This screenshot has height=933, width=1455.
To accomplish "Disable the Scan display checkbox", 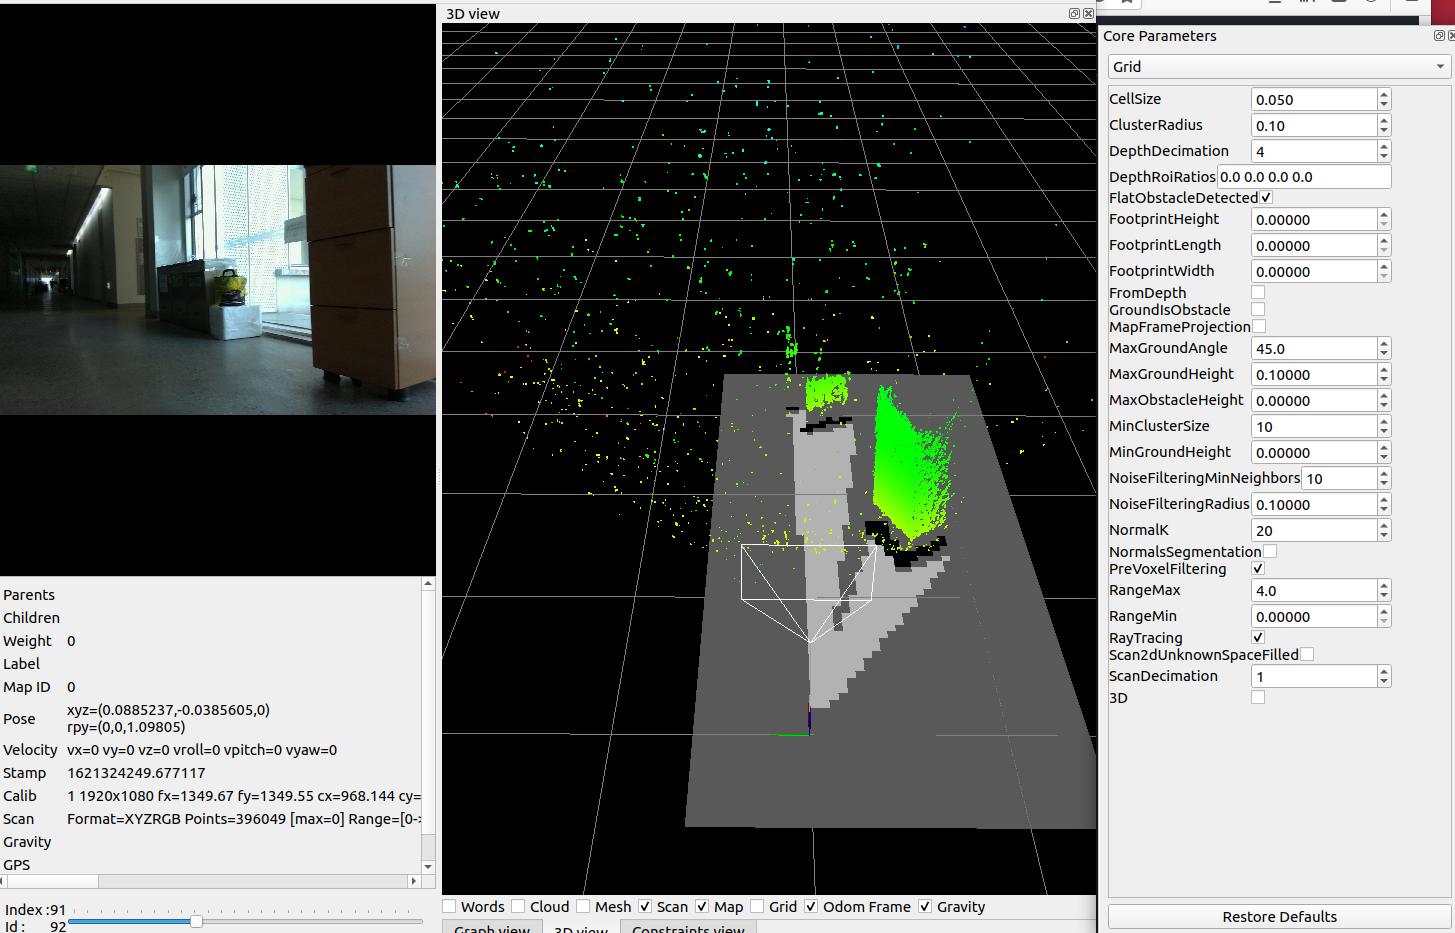I will click(646, 906).
